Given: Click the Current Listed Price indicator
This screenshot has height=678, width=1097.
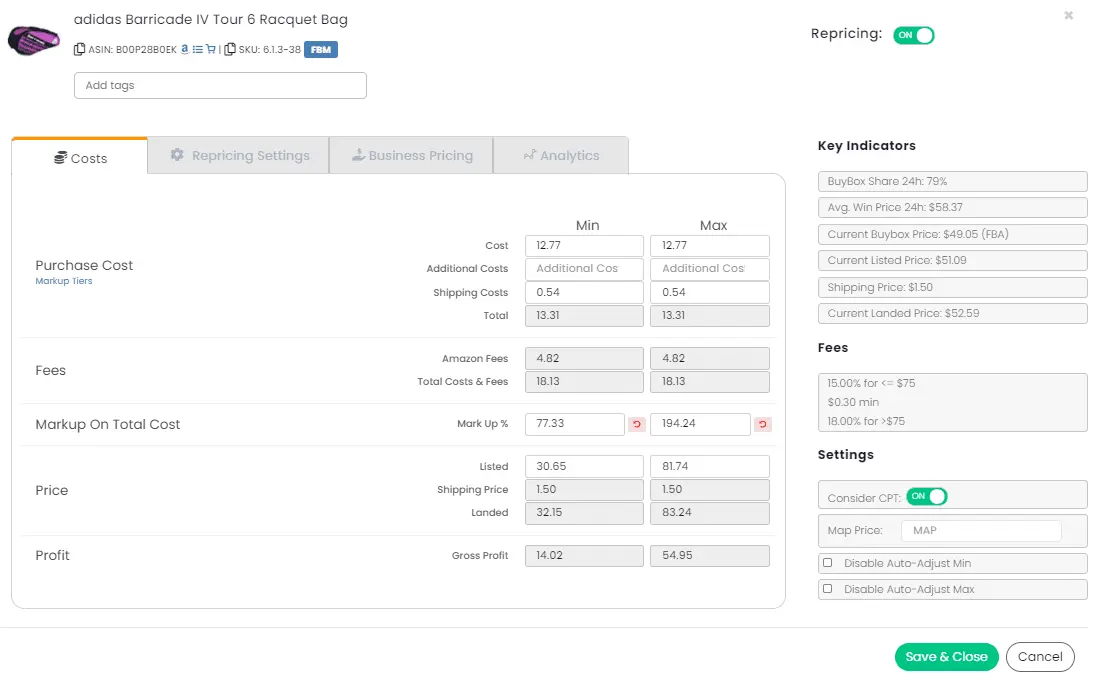Looking at the screenshot, I should point(952,260).
